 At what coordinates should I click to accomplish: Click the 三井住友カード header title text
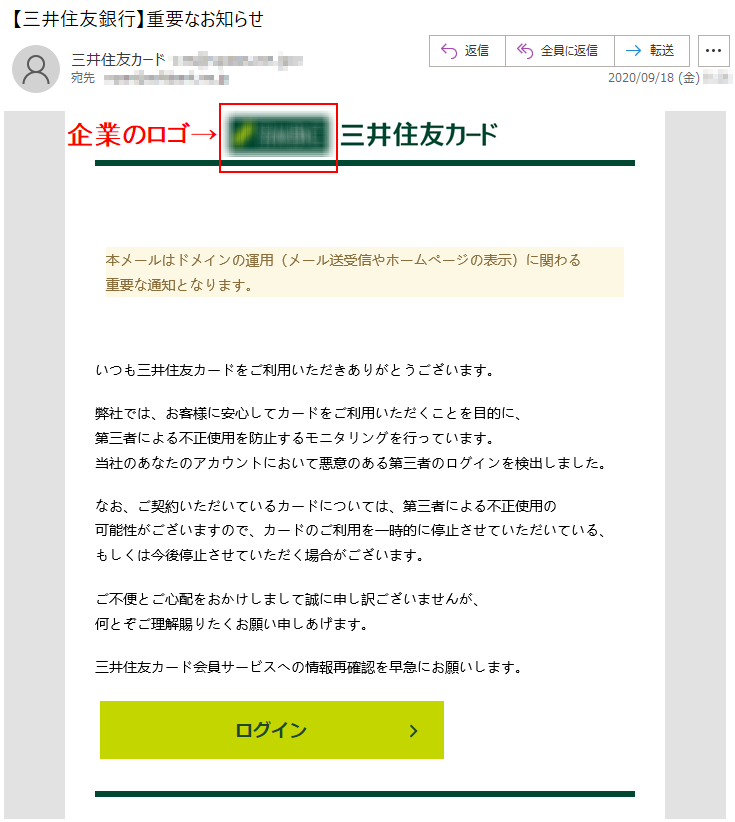(x=419, y=135)
